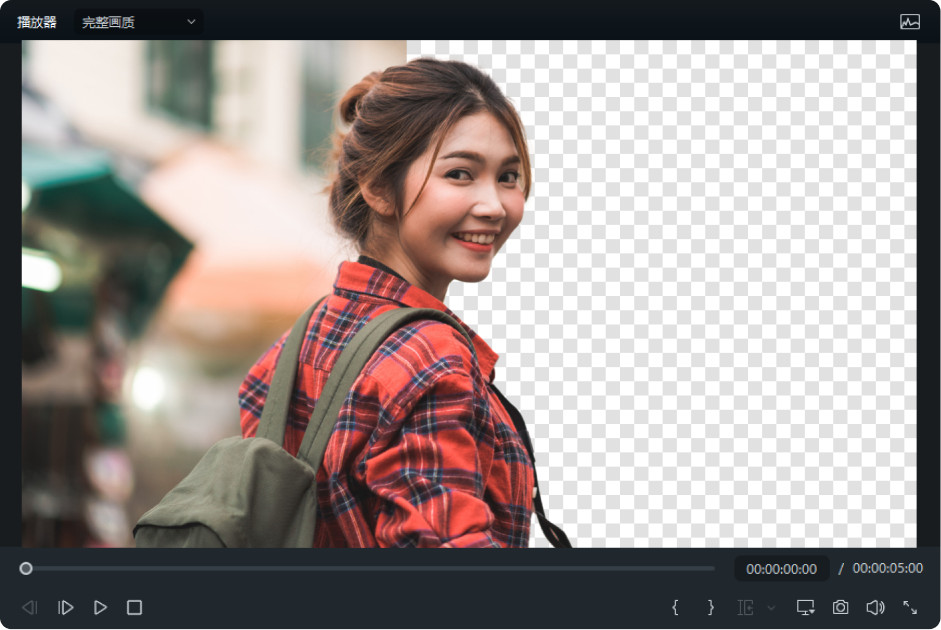
Task: Click the total duration 00:00:05:00 label
Action: pos(887,568)
